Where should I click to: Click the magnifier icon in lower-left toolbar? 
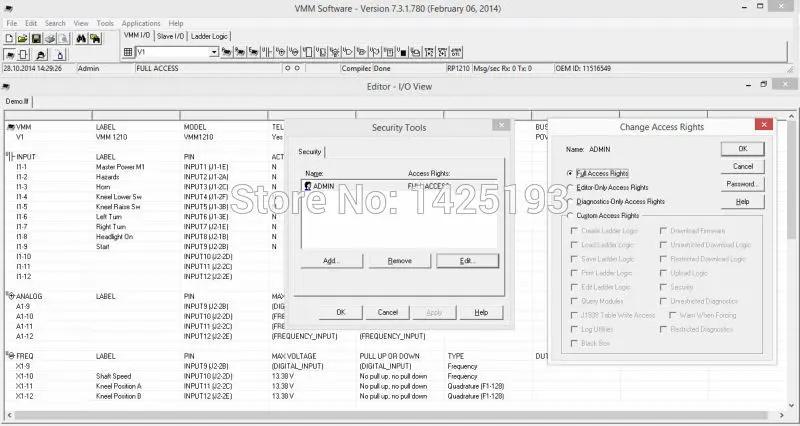point(41,55)
